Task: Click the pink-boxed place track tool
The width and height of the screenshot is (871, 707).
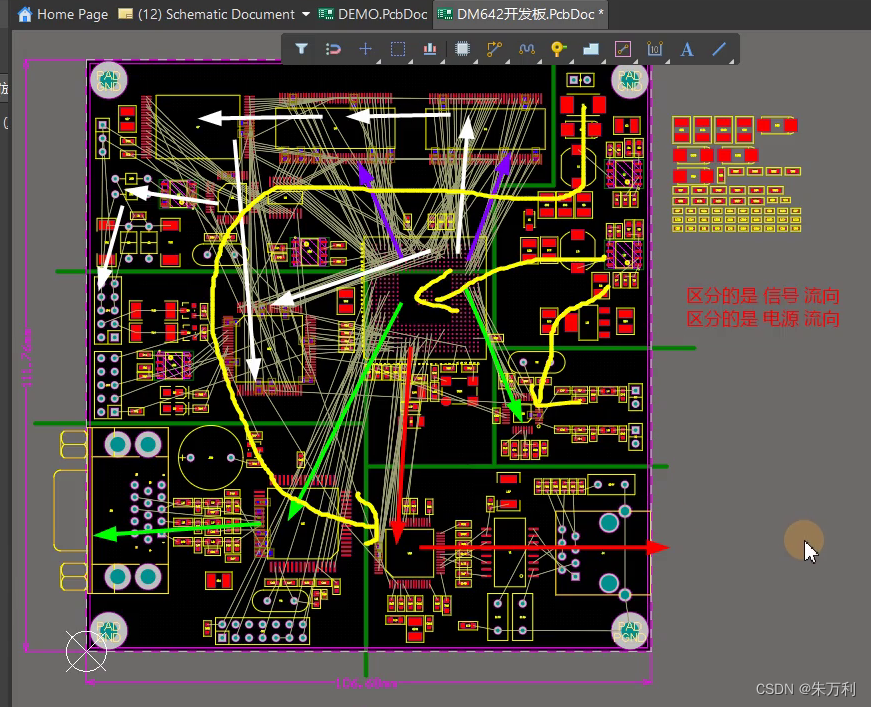Action: [x=622, y=48]
